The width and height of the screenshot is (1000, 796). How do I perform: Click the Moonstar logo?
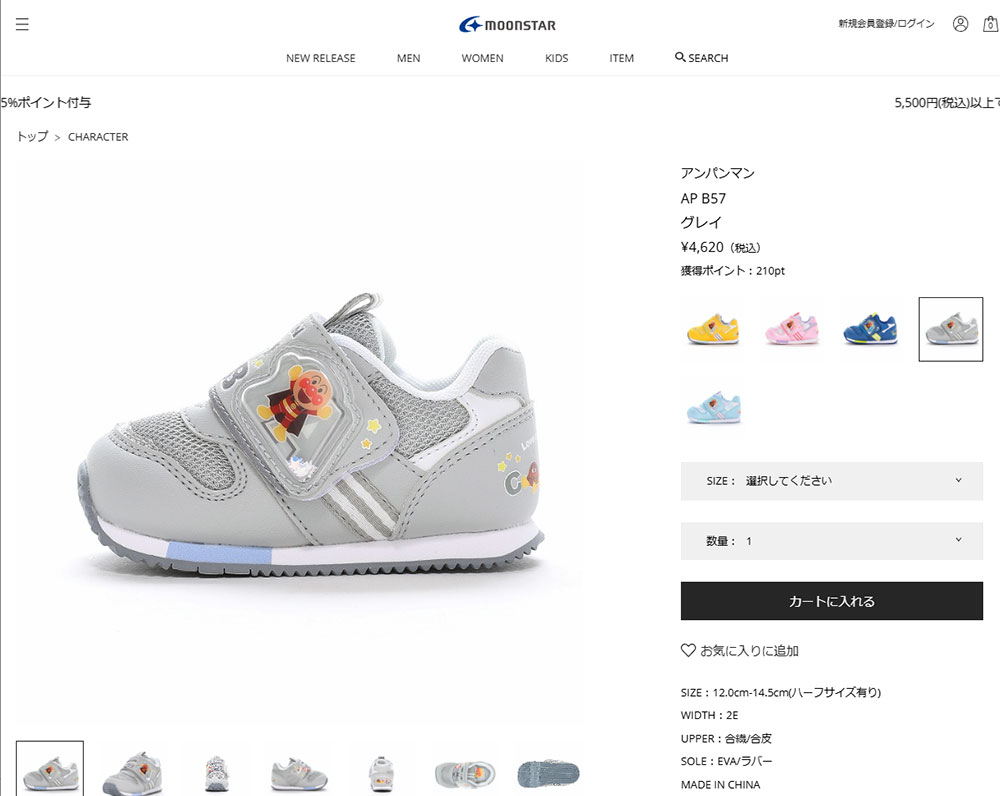(508, 25)
